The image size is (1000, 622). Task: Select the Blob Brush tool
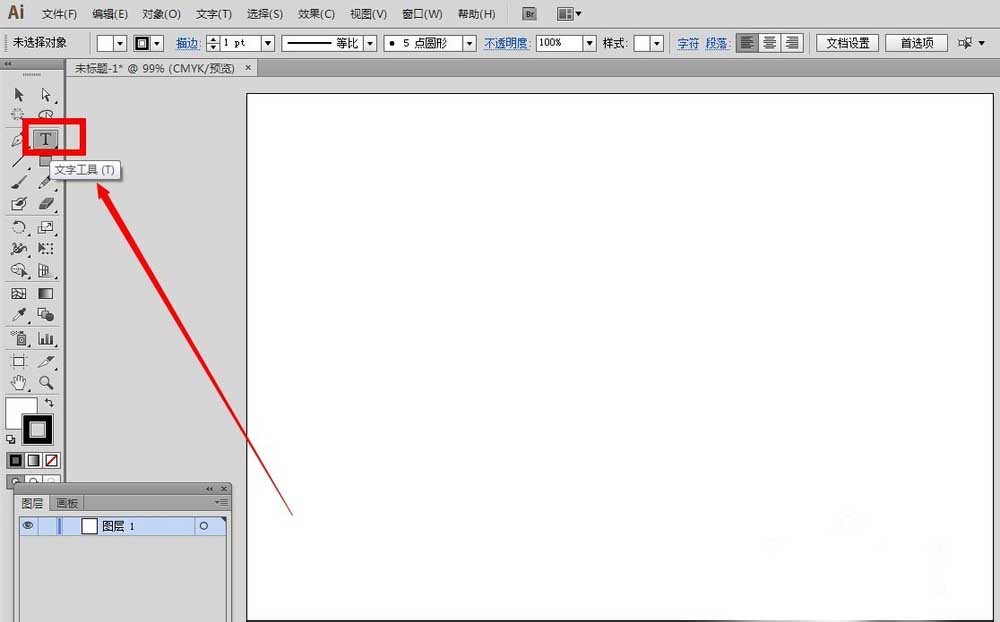[x=18, y=204]
